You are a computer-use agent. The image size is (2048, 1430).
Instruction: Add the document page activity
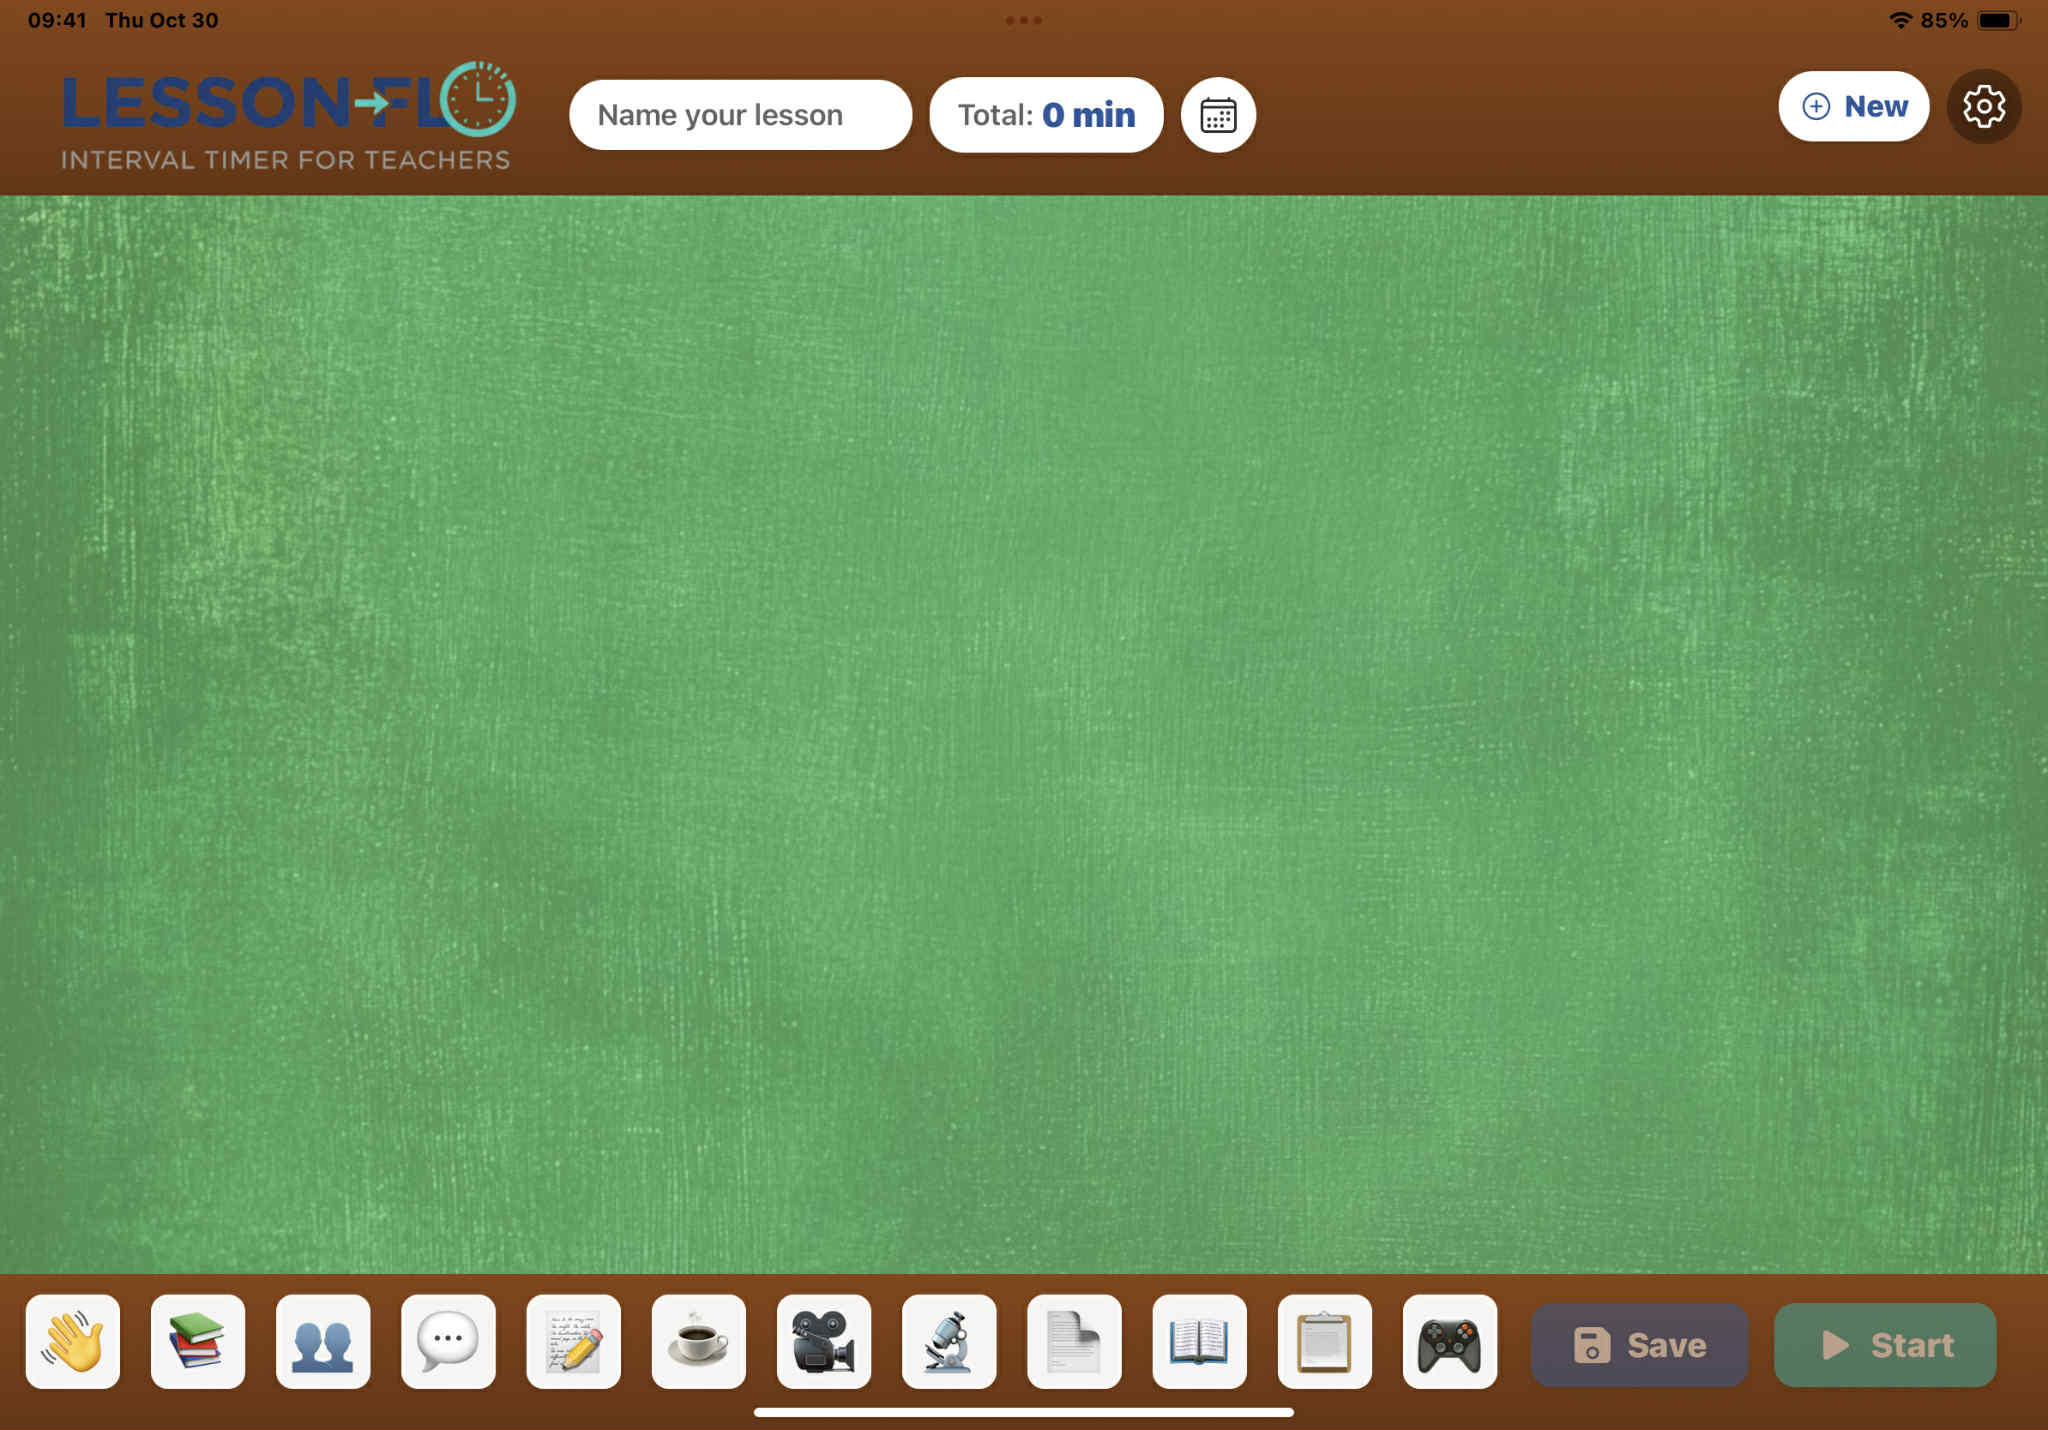click(1074, 1342)
